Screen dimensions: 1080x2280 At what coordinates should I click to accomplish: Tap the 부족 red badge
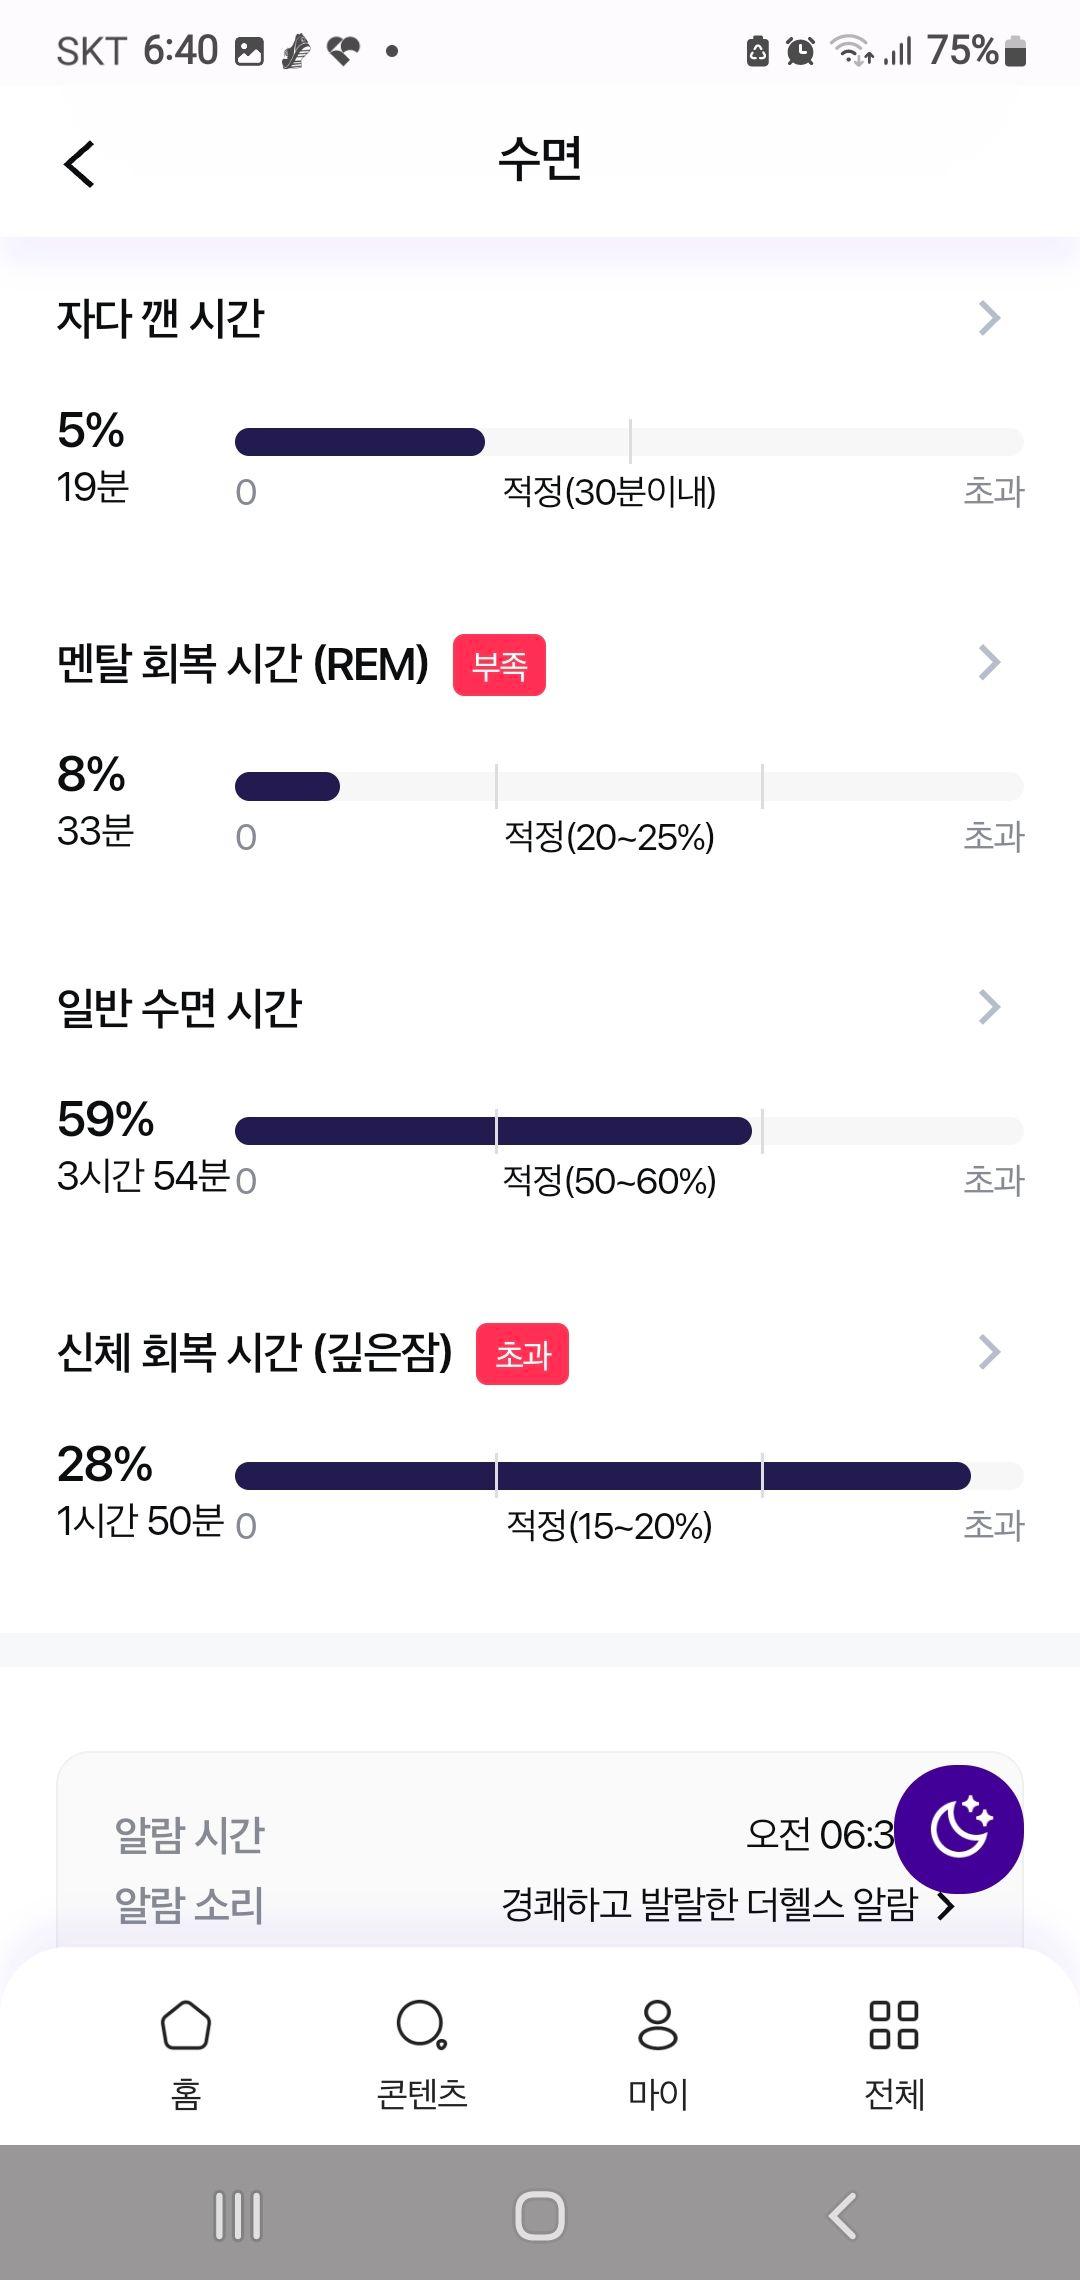click(x=499, y=665)
